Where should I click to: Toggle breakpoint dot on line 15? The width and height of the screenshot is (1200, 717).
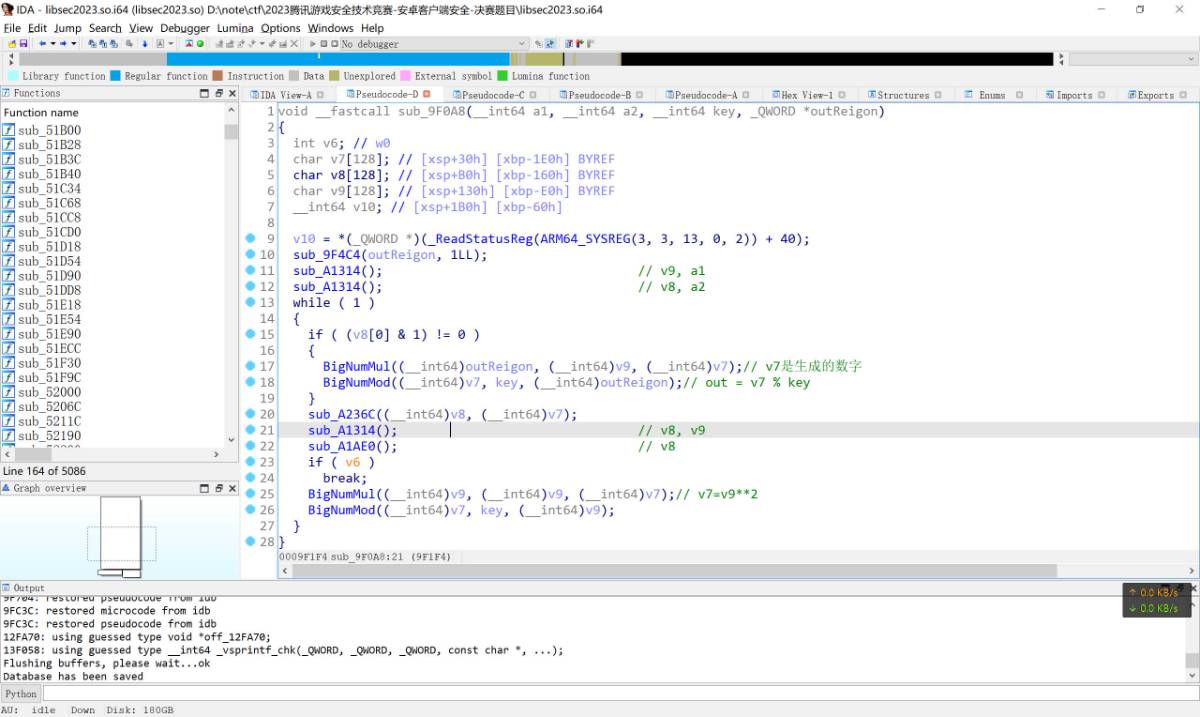250,334
